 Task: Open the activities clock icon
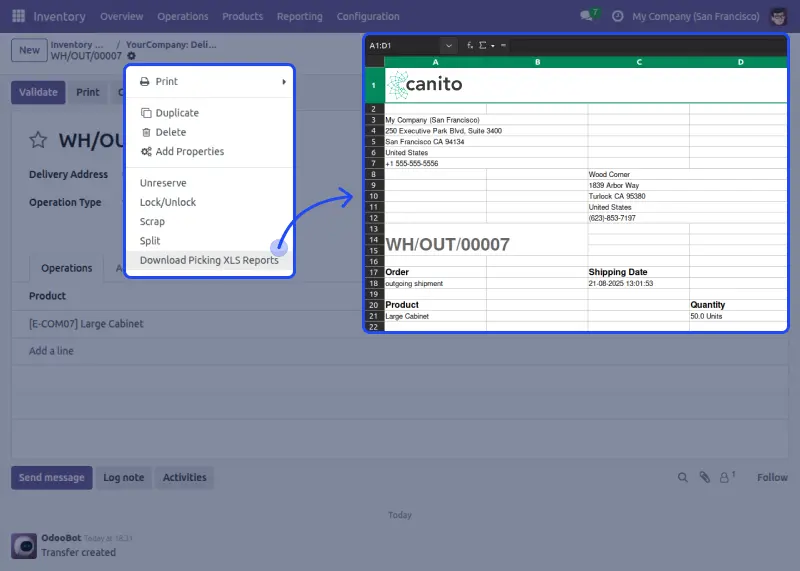(617, 16)
